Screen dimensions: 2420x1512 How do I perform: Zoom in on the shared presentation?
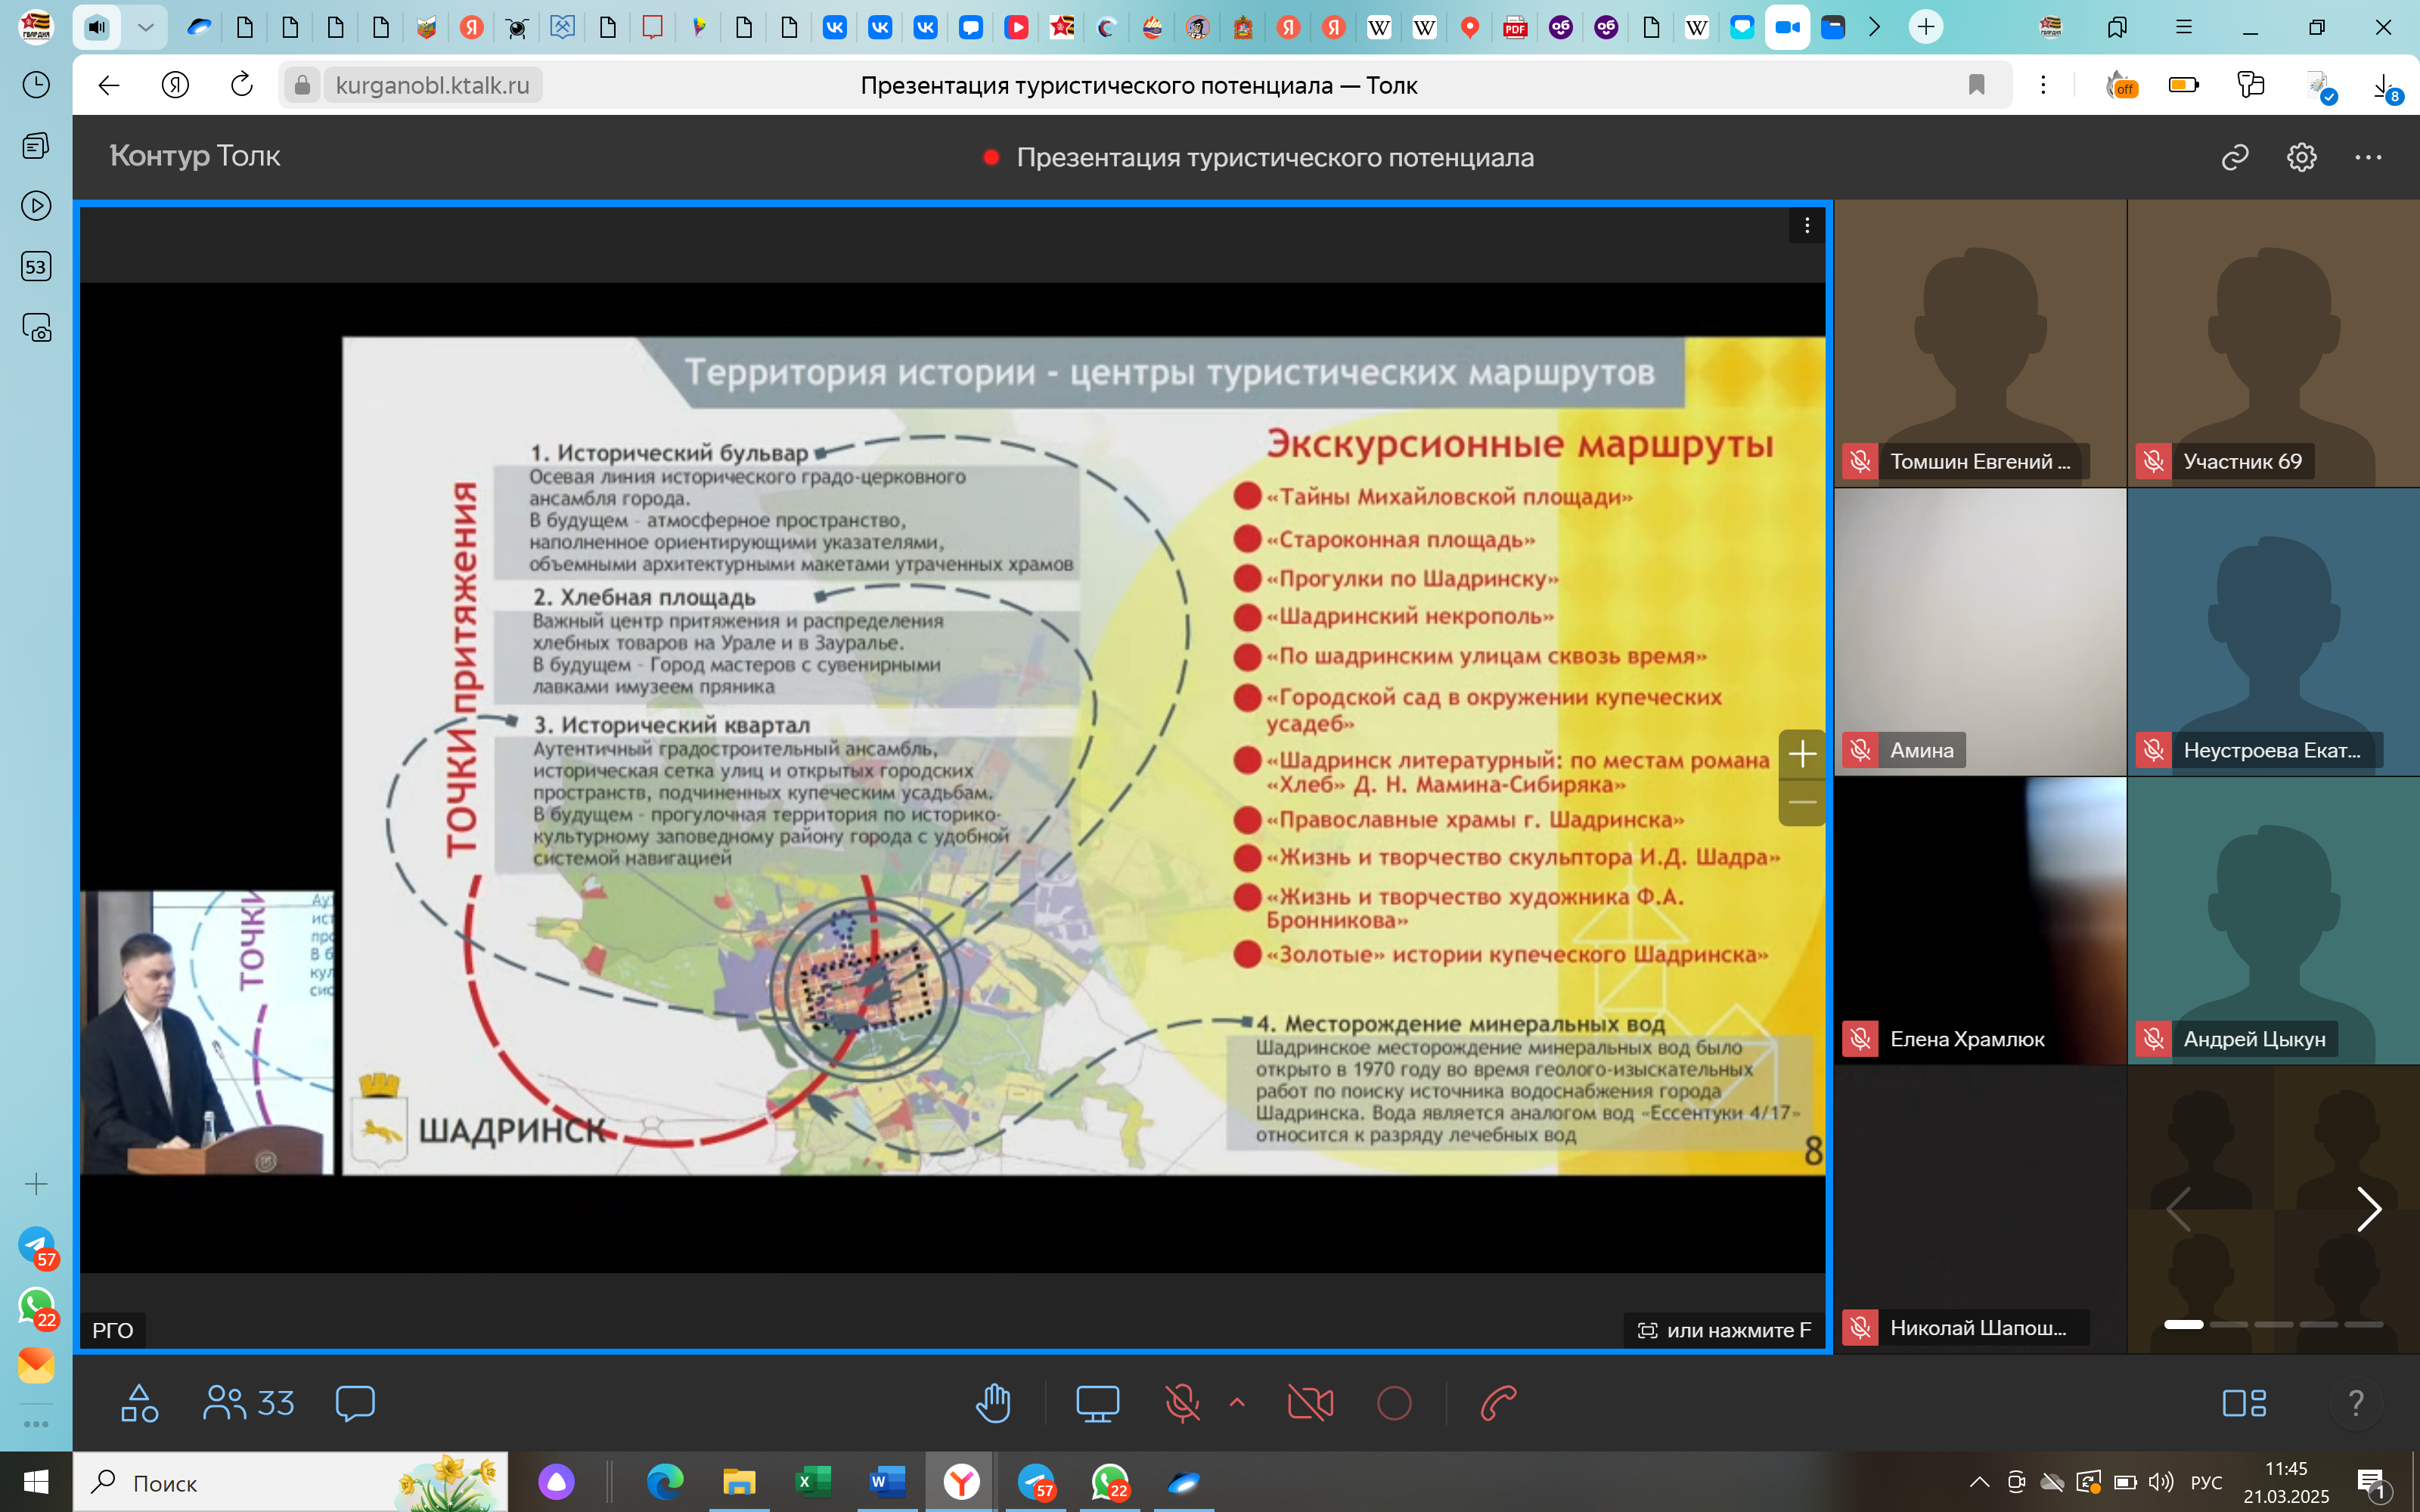click(1802, 753)
